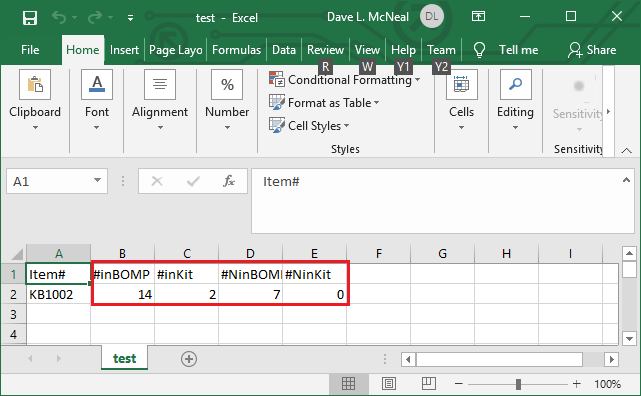
Task: Switch to Page Layout view in status bar
Action: point(388,384)
